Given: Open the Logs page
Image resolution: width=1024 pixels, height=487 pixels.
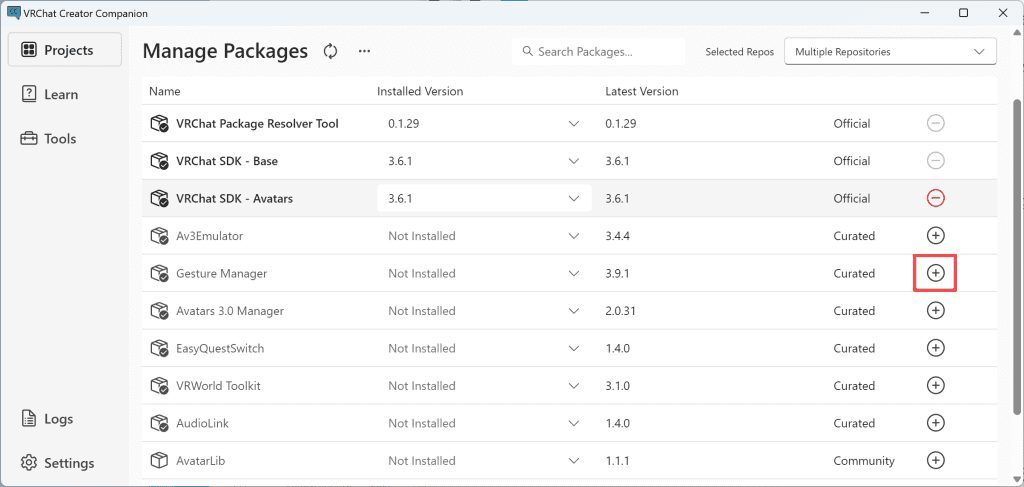Looking at the screenshot, I should click(x=58, y=419).
